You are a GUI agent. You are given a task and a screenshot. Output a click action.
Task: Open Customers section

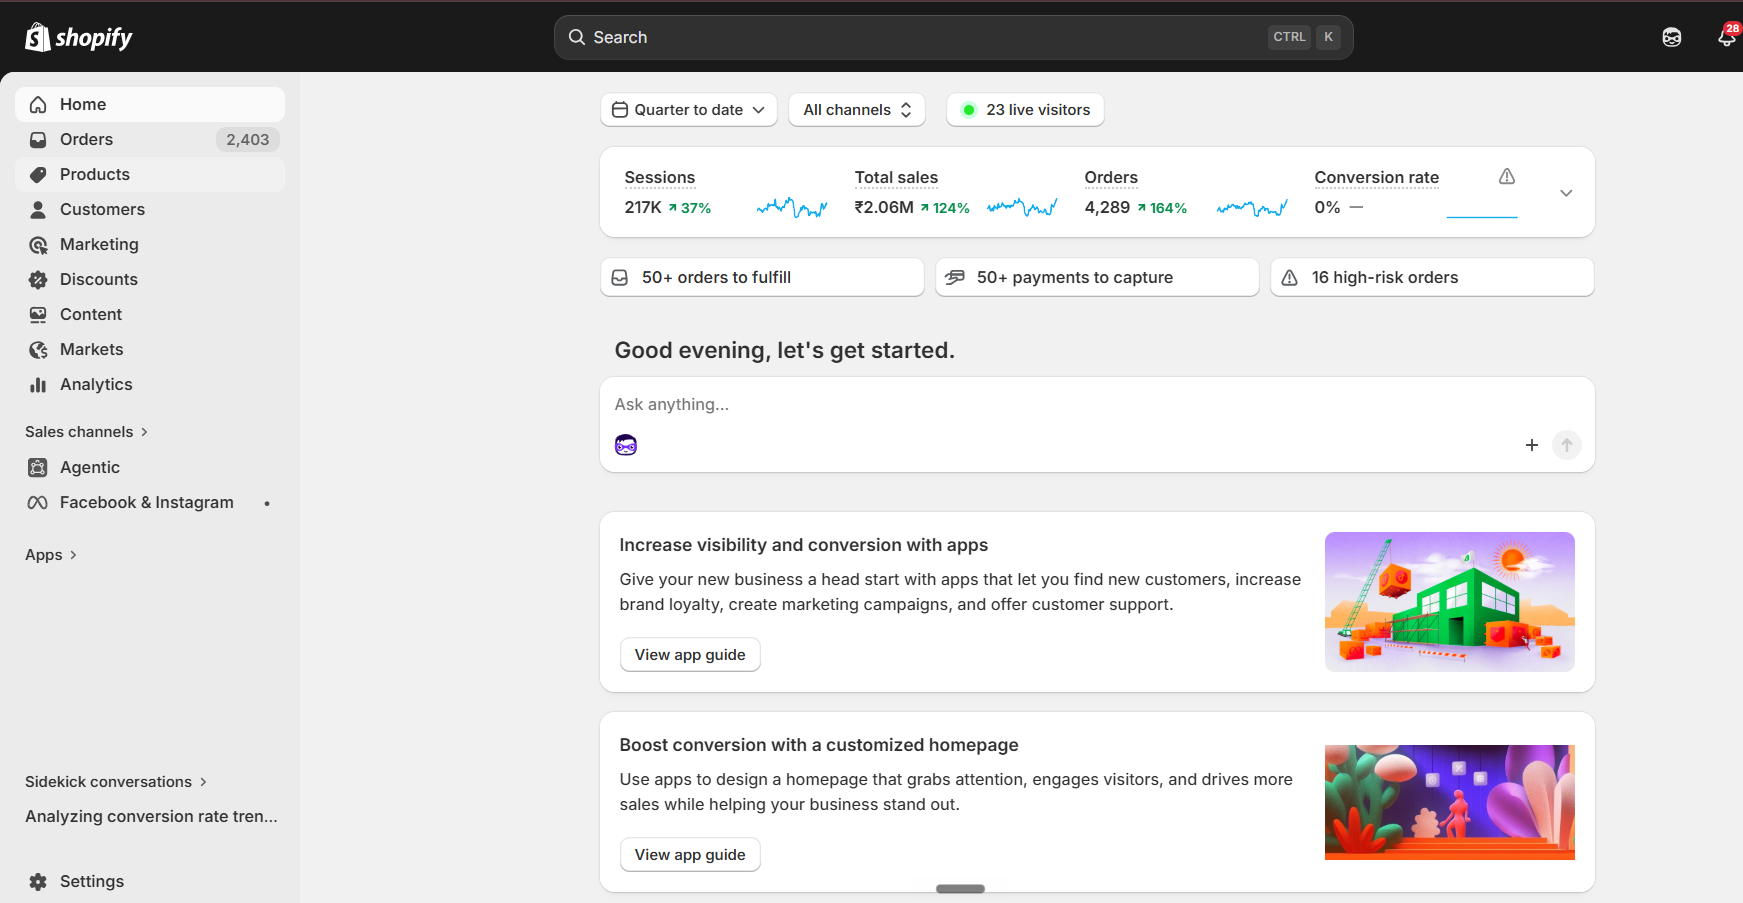[x=150, y=209]
